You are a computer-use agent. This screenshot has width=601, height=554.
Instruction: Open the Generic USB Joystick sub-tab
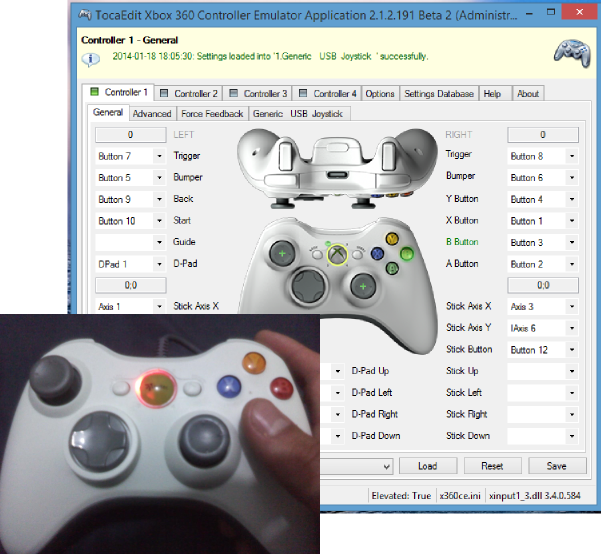pyautogui.click(x=299, y=114)
